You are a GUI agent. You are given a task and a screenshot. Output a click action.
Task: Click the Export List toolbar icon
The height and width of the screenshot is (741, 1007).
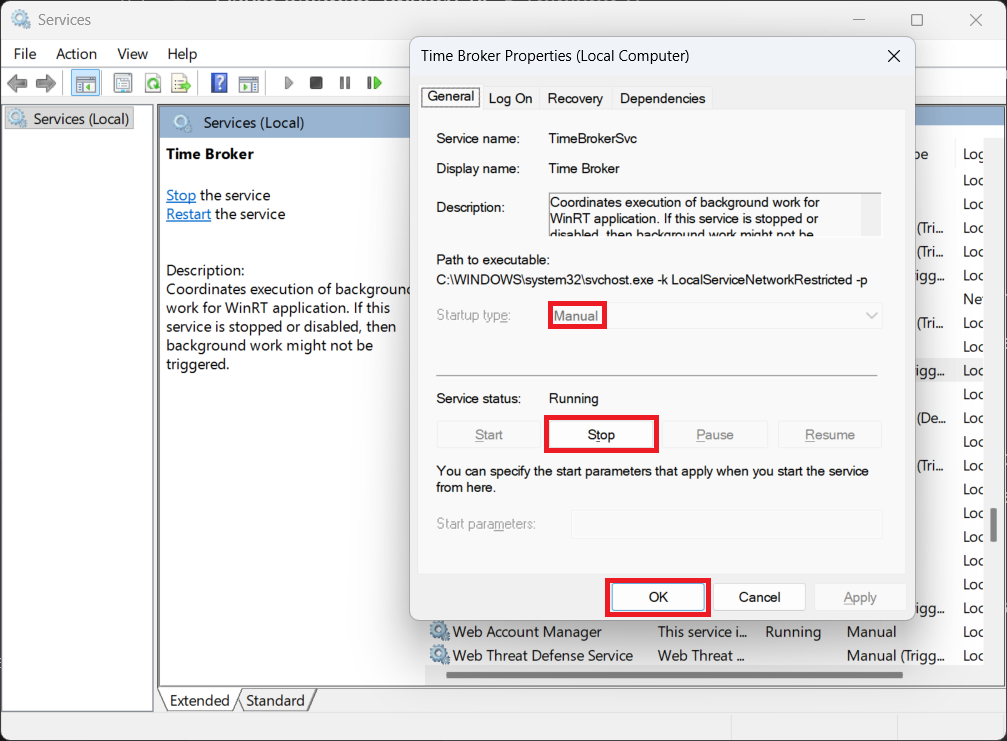181,83
